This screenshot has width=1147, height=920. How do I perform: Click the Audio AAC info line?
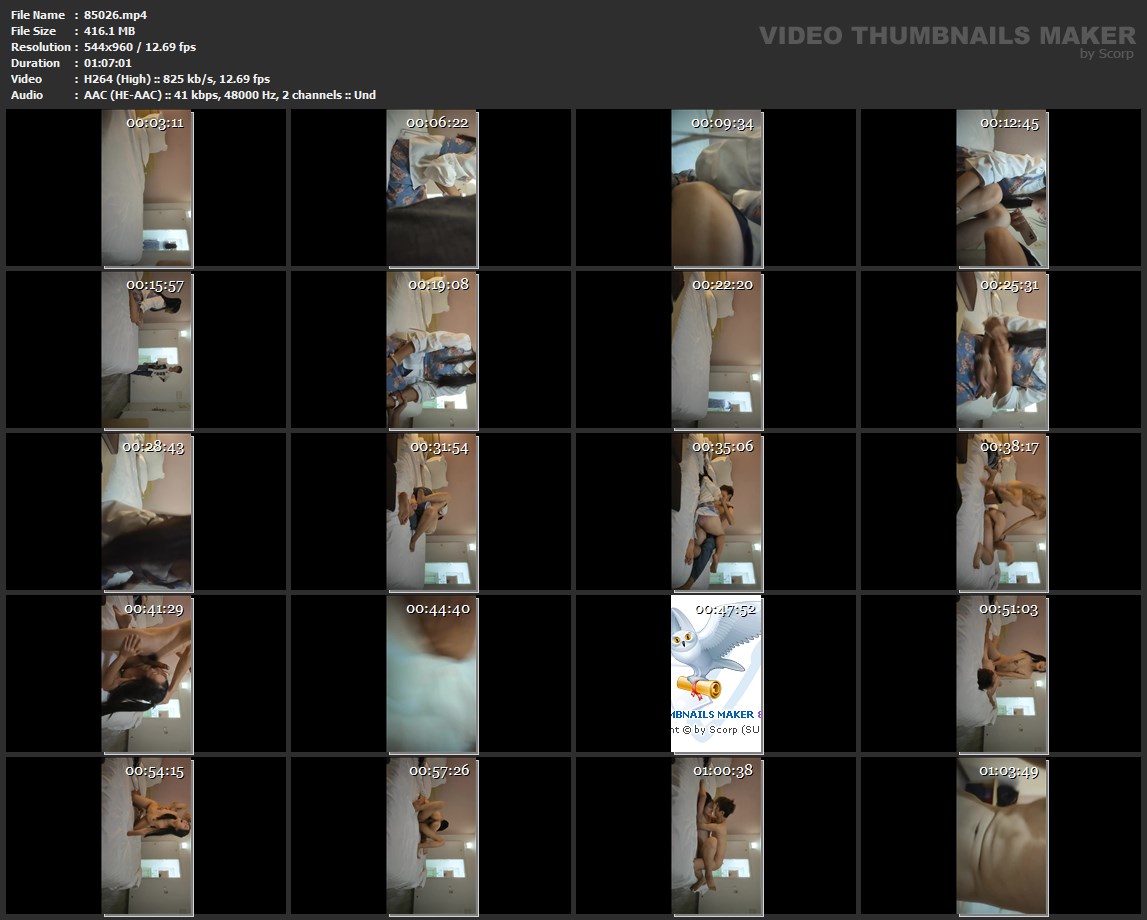click(230, 95)
